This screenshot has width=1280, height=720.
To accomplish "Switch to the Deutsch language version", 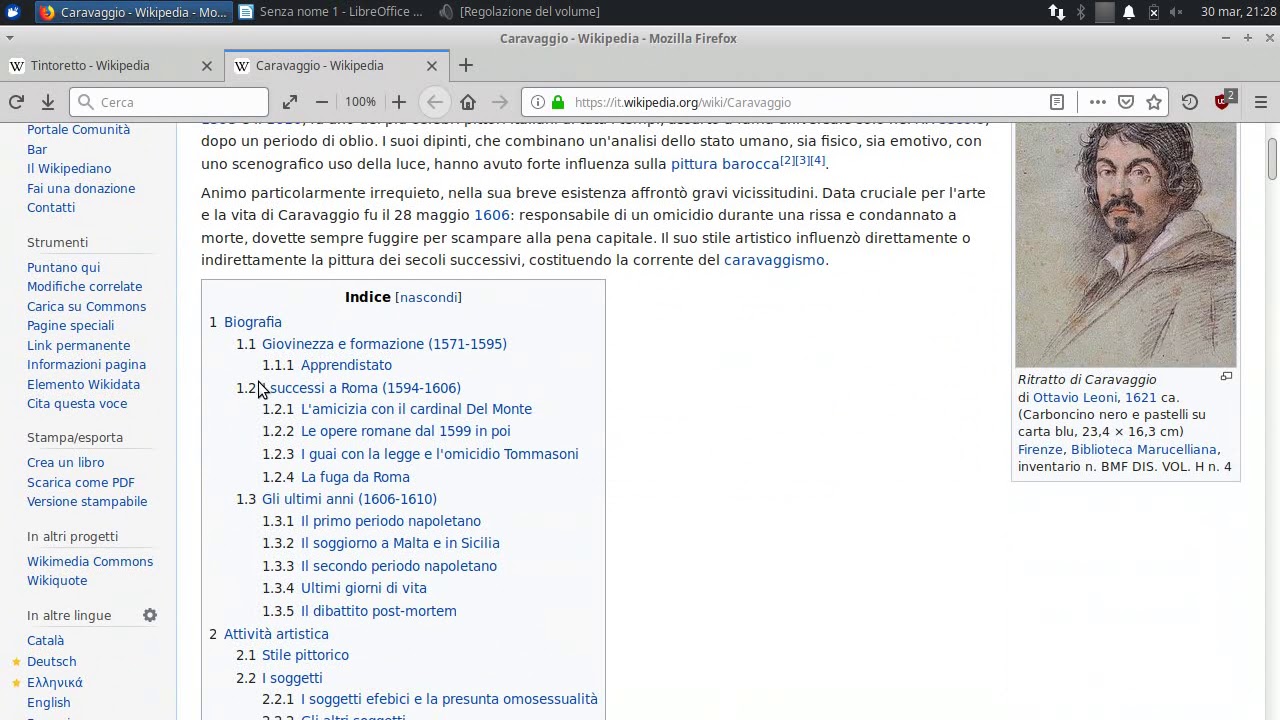I will pyautogui.click(x=51, y=661).
